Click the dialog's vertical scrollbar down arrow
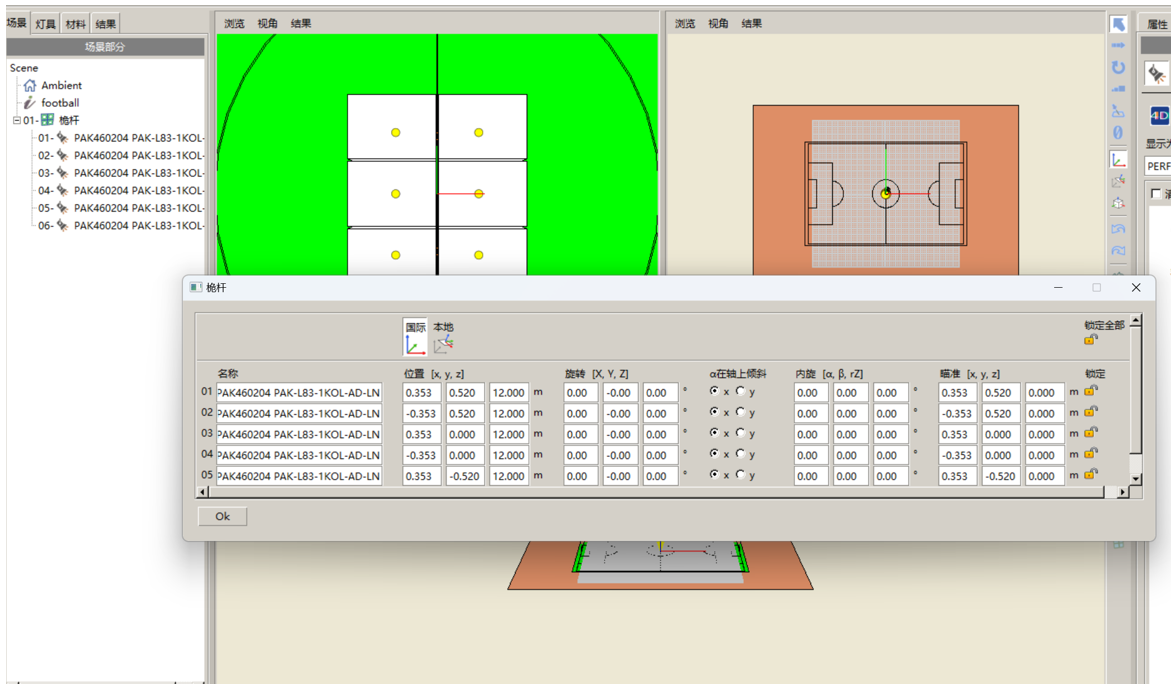 tap(1134, 479)
